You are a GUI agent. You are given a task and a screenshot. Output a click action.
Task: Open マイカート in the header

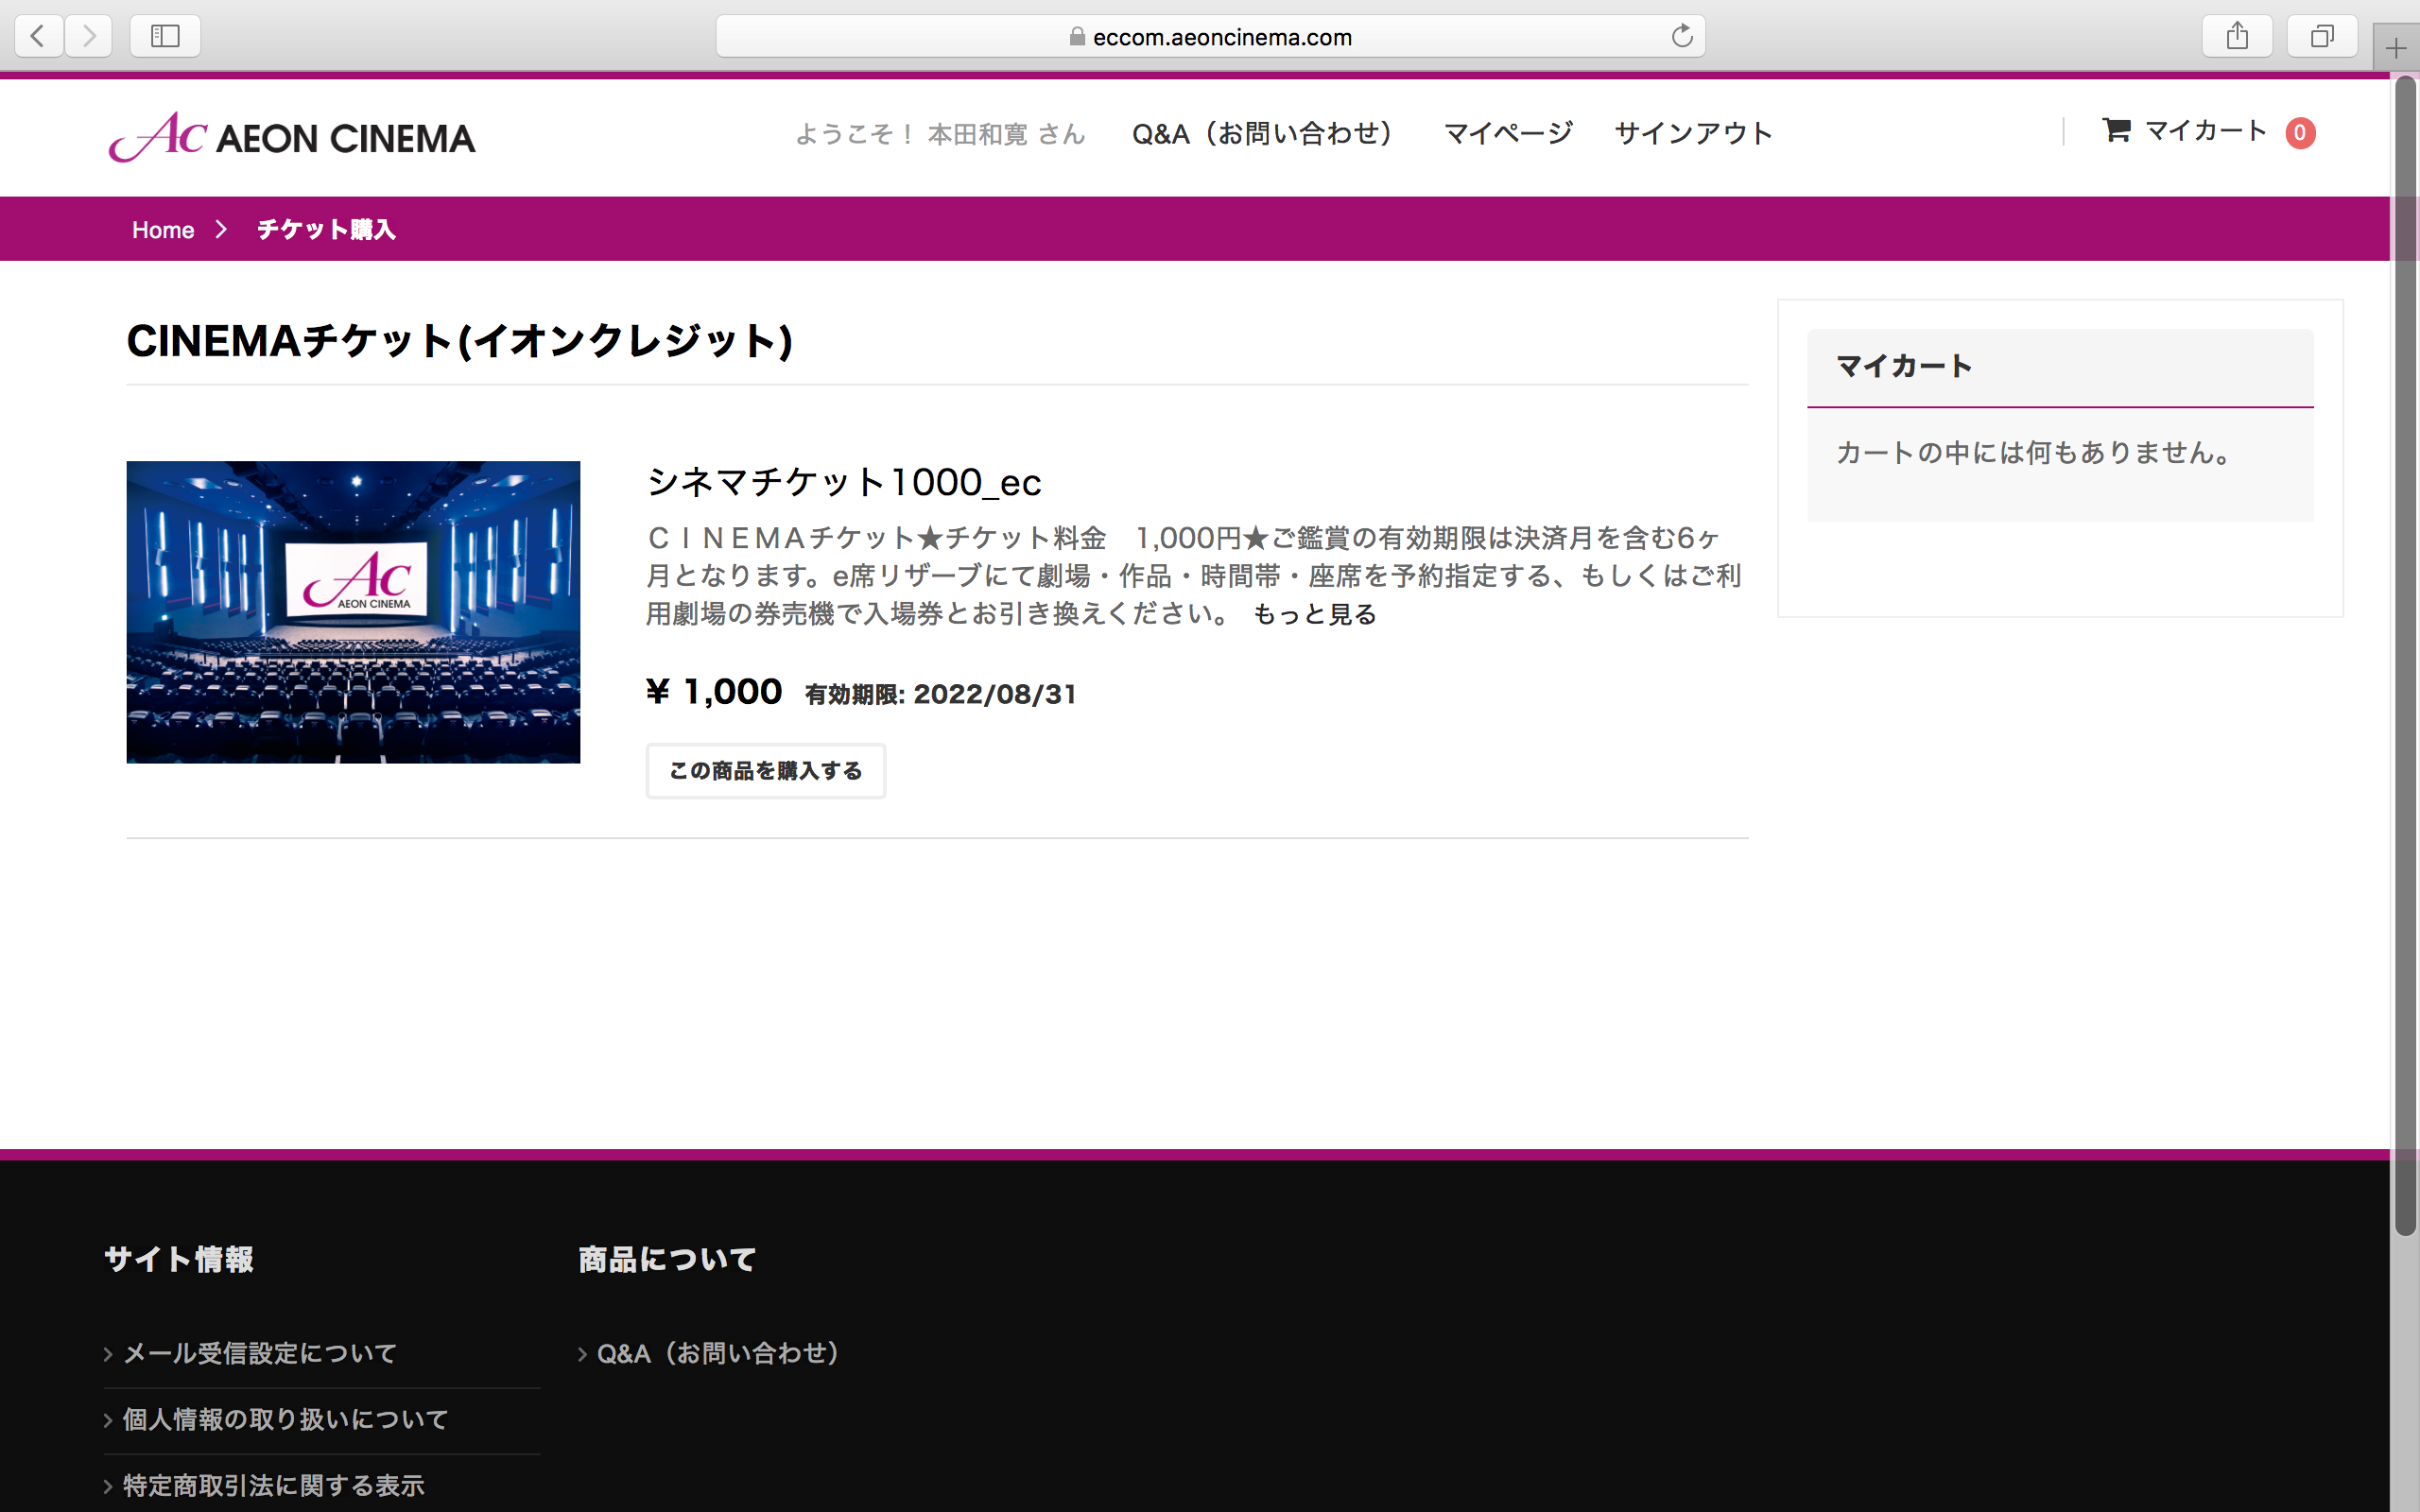pyautogui.click(x=2206, y=131)
